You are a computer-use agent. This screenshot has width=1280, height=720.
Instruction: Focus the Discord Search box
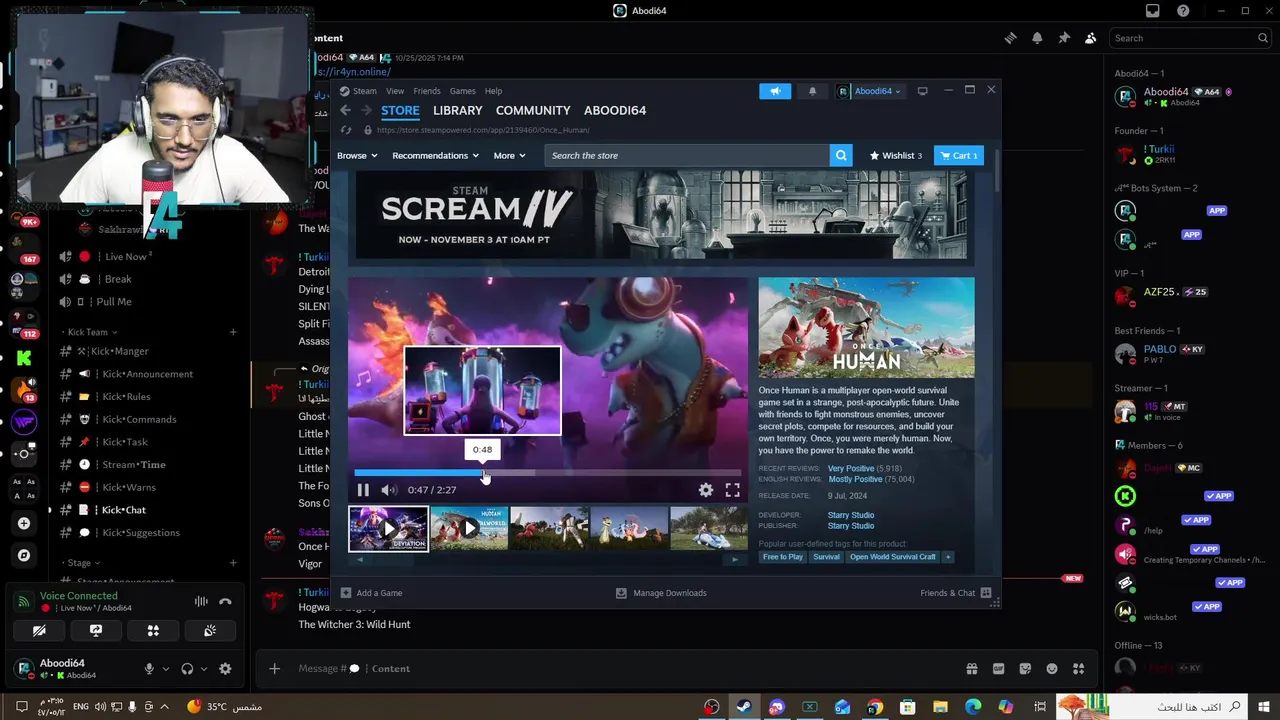coord(1192,38)
